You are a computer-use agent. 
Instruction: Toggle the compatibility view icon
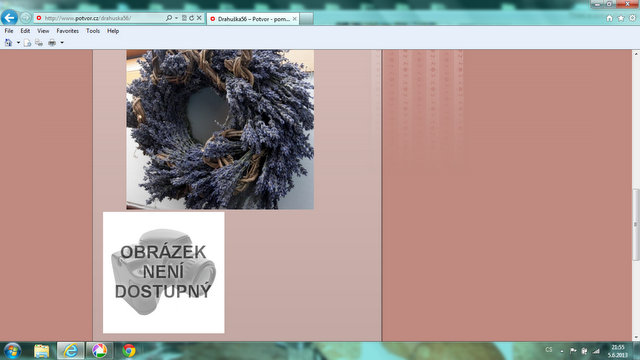pos(184,18)
